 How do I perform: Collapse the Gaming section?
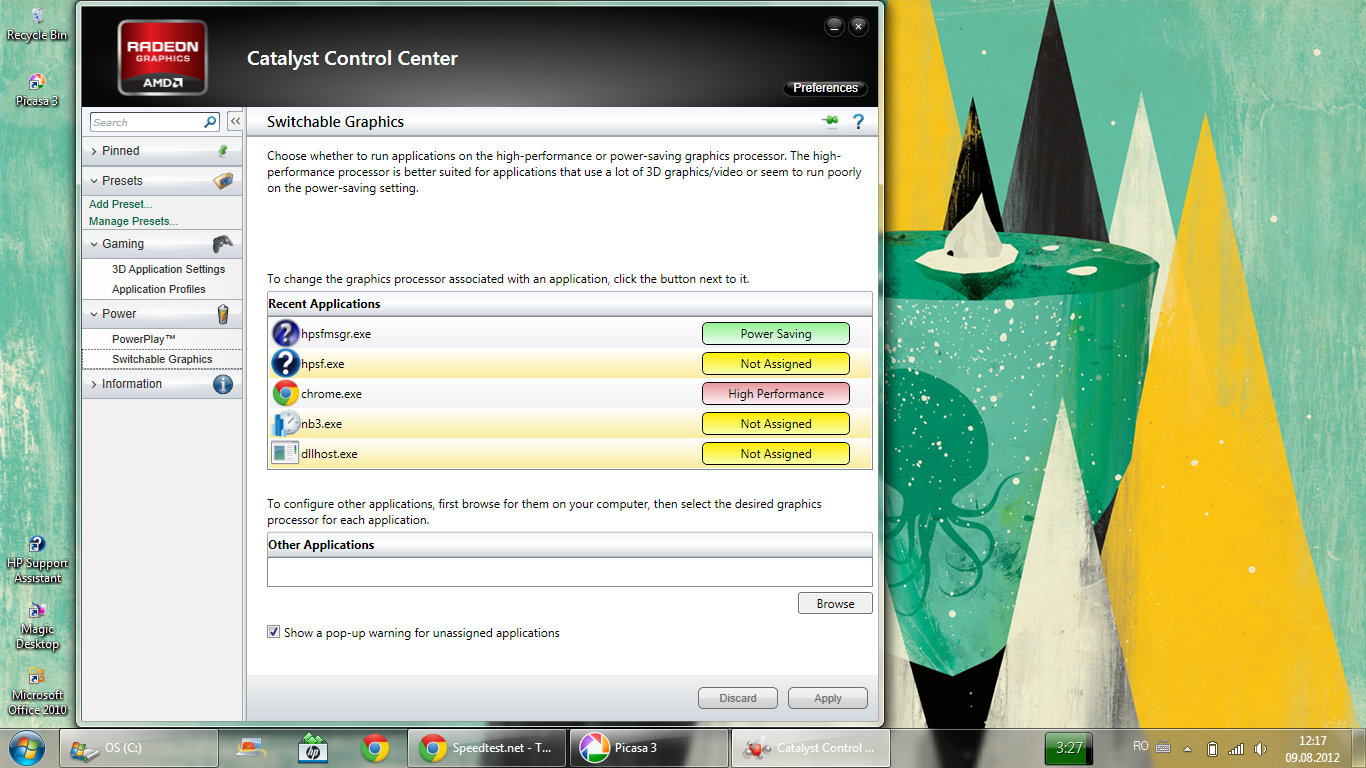coord(162,244)
